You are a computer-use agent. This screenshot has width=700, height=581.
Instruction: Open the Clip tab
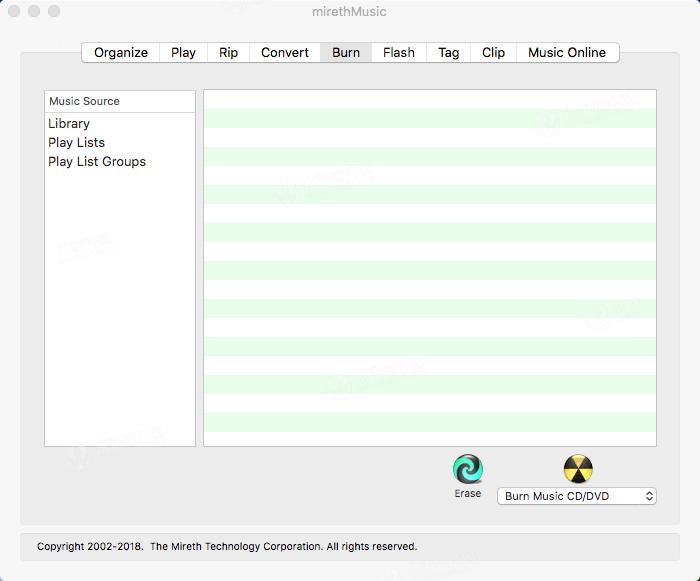pyautogui.click(x=493, y=53)
